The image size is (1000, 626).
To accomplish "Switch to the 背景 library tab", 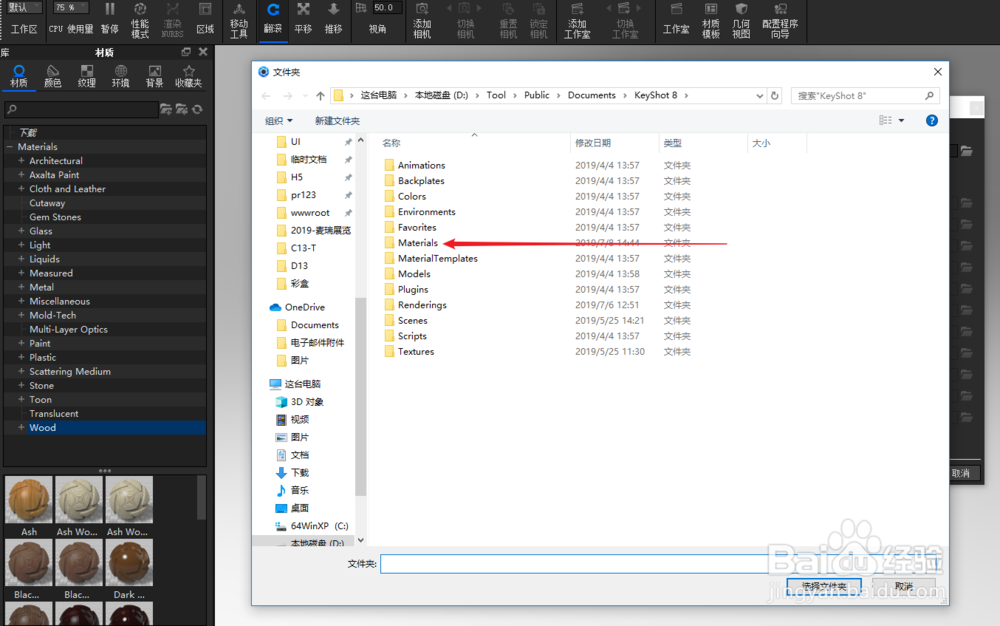I will pyautogui.click(x=154, y=76).
